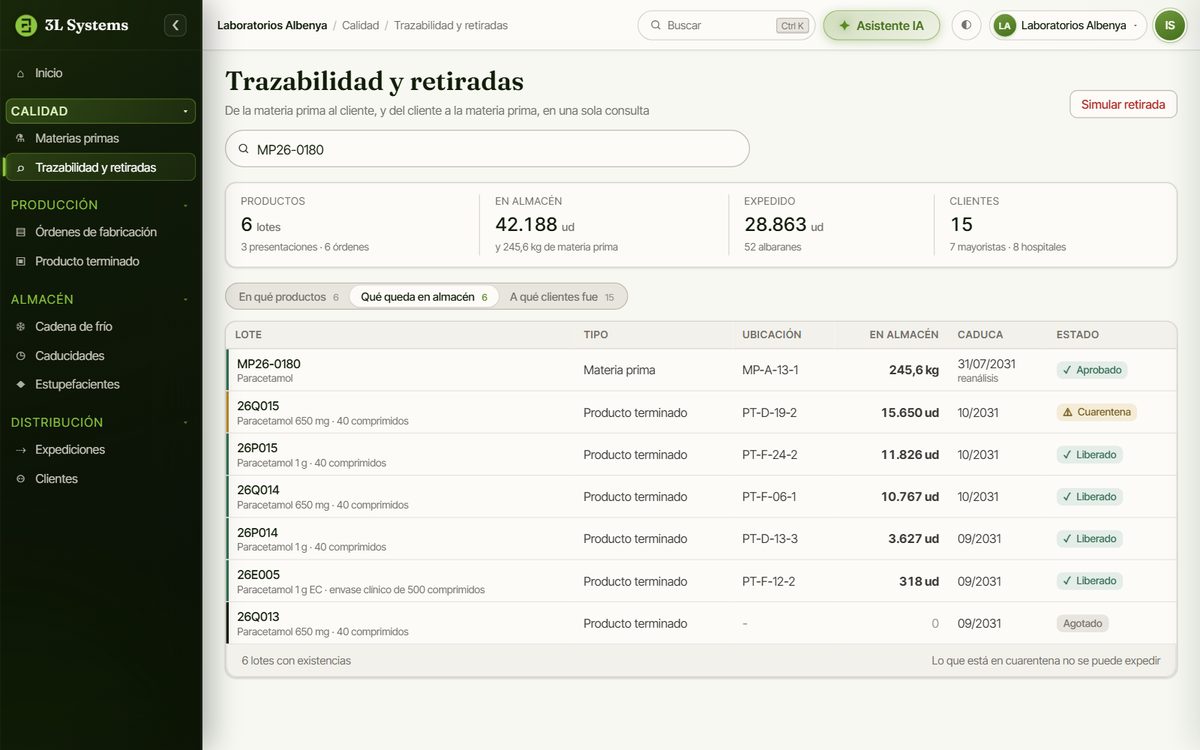Screen dimensions: 1200x750
Task: Click the Clientes count 15 card
Action: pyautogui.click(x=1055, y=225)
